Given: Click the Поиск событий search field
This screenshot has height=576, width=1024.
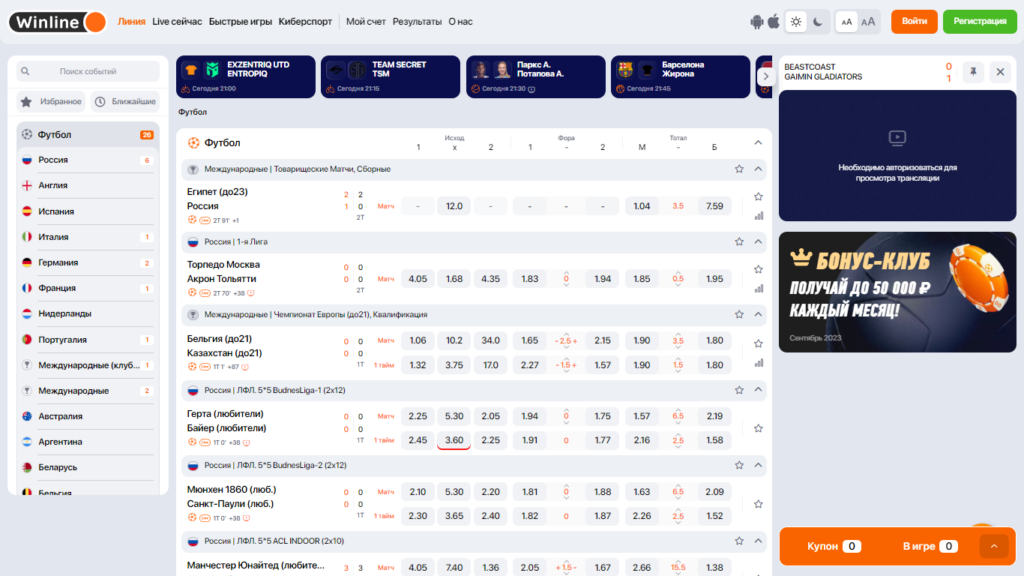Looking at the screenshot, I should (x=88, y=71).
